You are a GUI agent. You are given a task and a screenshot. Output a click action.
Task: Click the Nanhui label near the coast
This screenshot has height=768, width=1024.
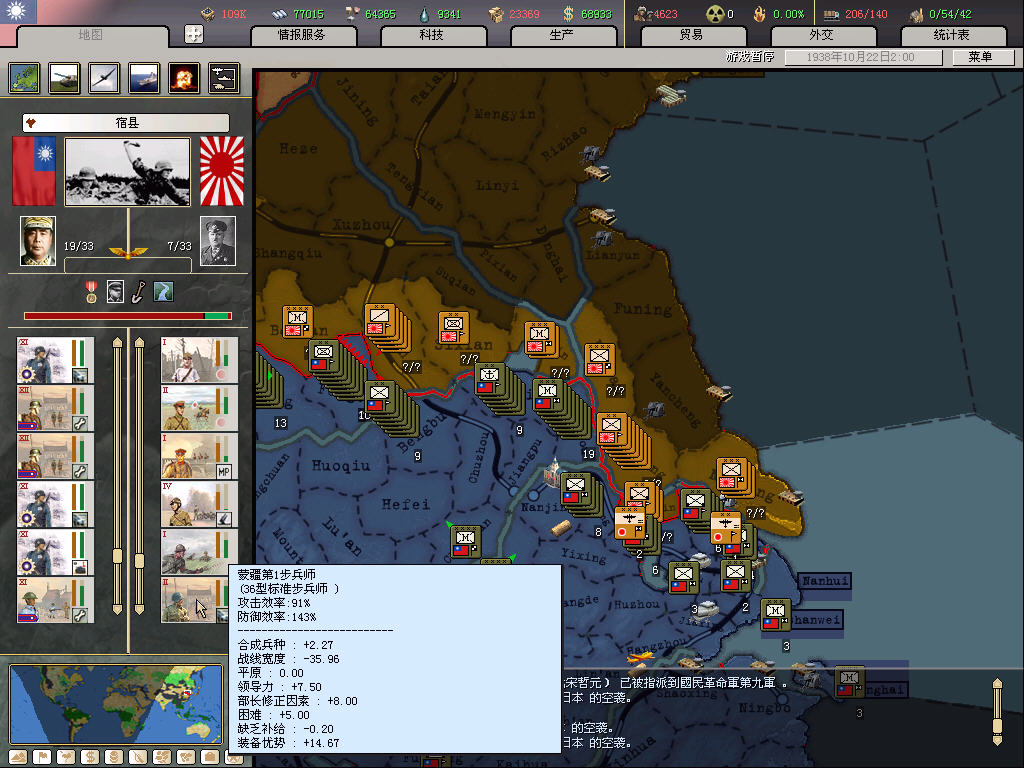pyautogui.click(x=825, y=581)
